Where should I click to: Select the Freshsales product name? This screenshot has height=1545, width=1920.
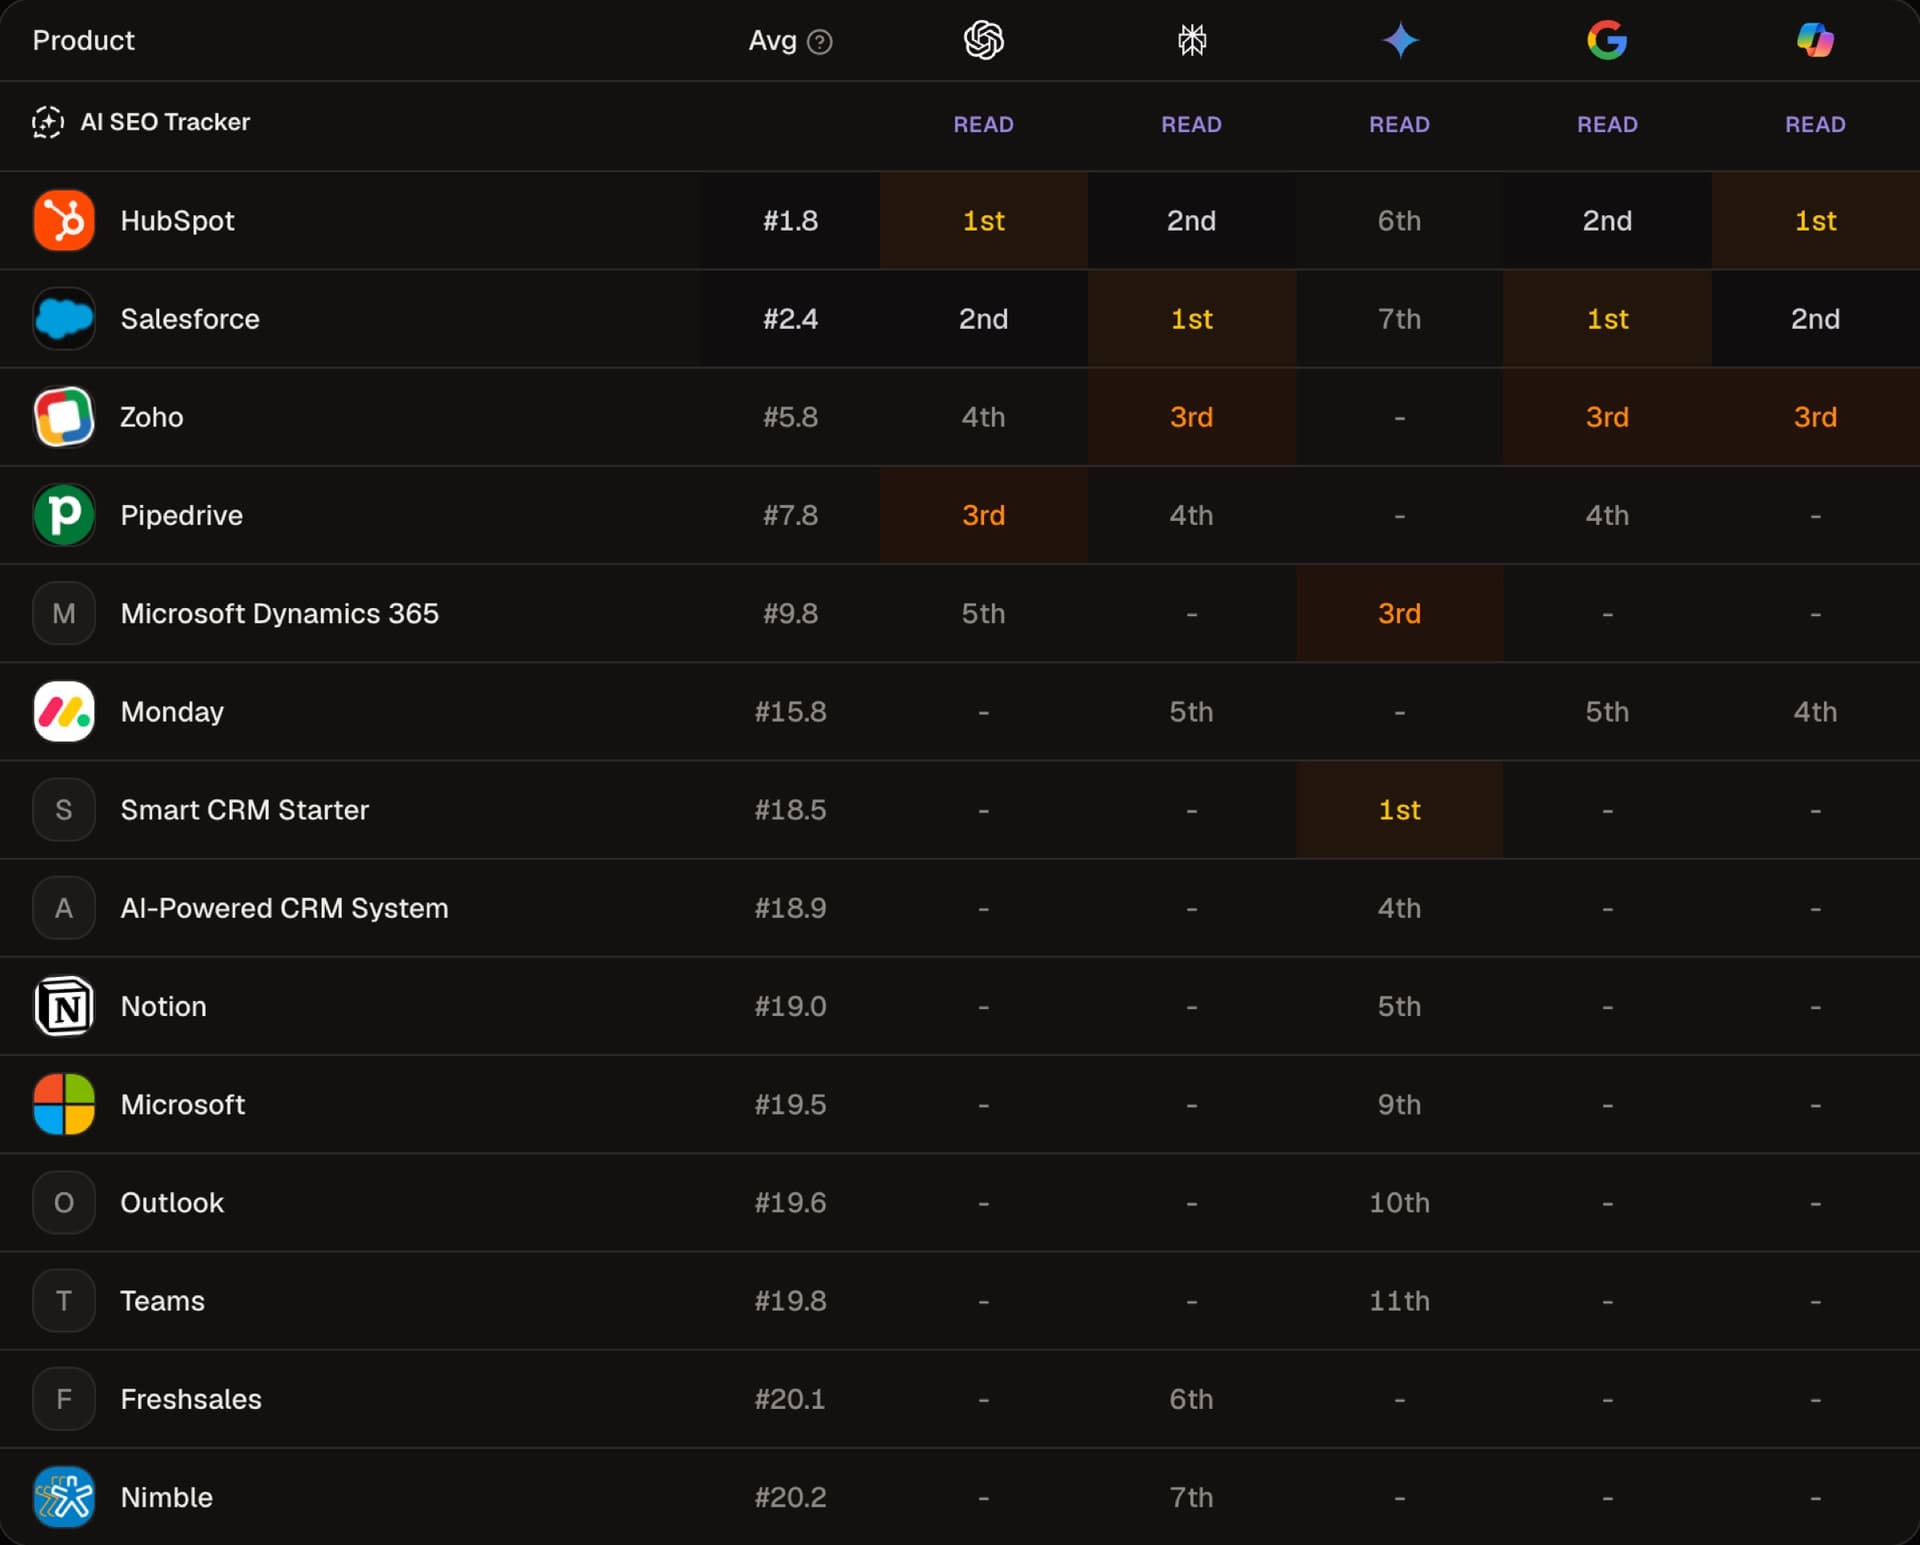tap(191, 1398)
